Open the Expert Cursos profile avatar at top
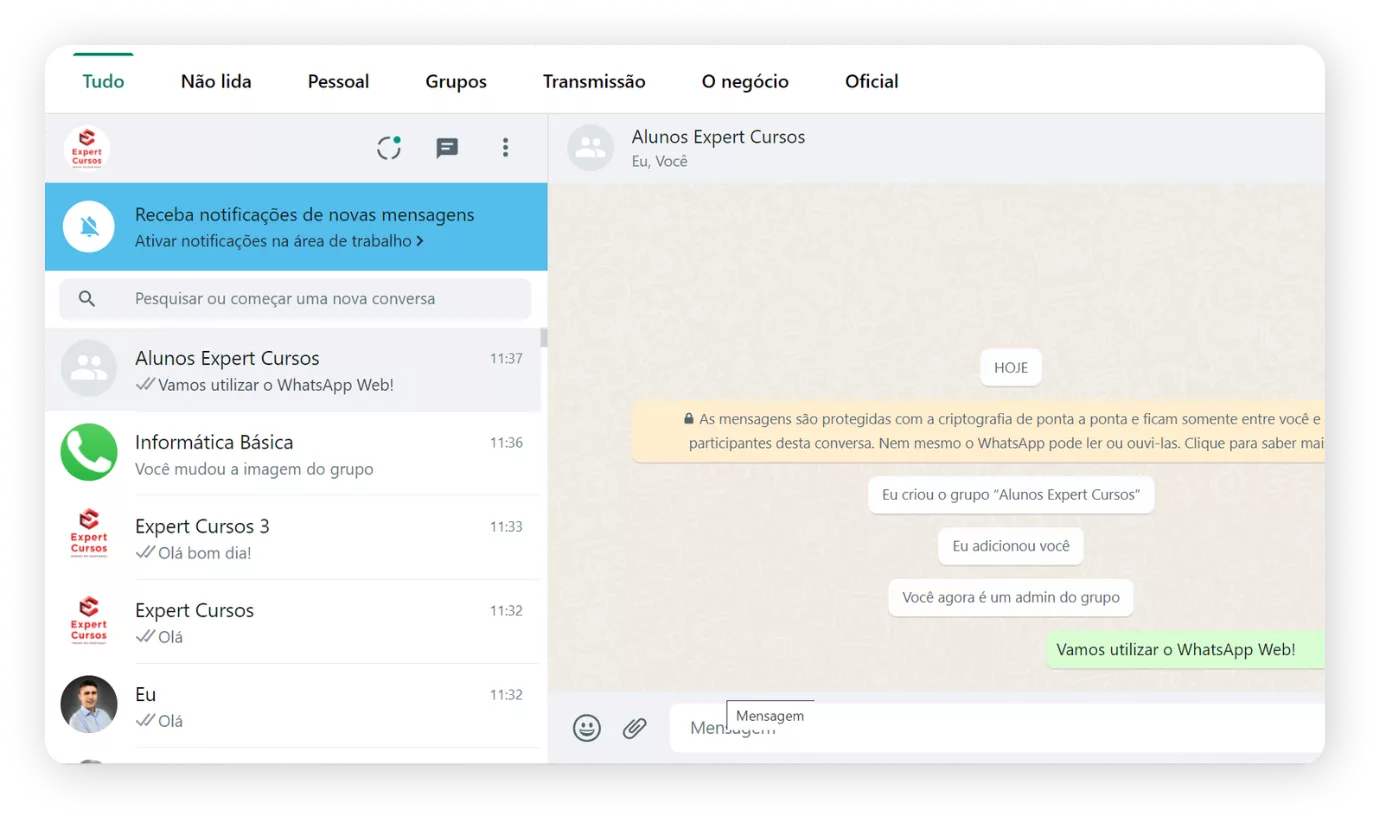 pyautogui.click(x=87, y=149)
